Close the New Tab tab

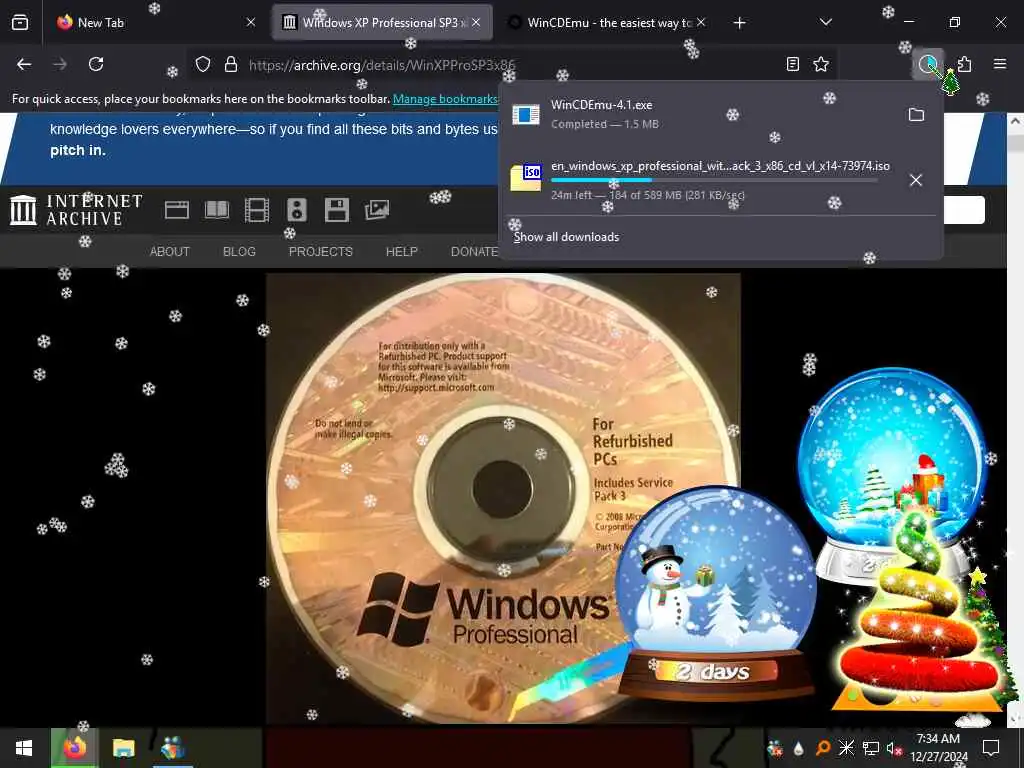[251, 23]
